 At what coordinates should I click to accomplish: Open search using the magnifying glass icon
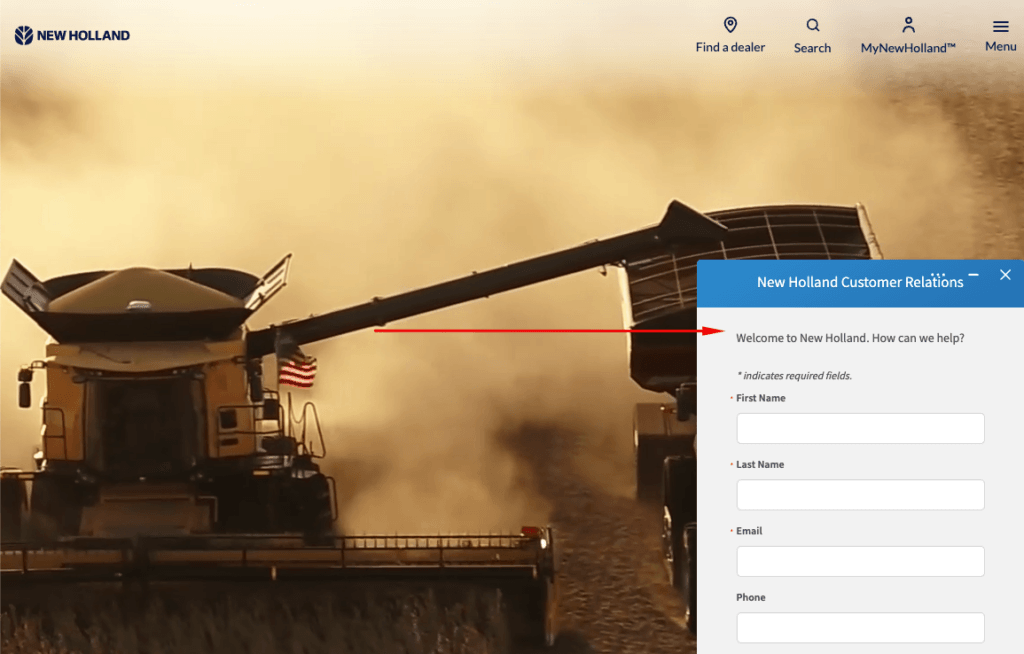click(811, 25)
